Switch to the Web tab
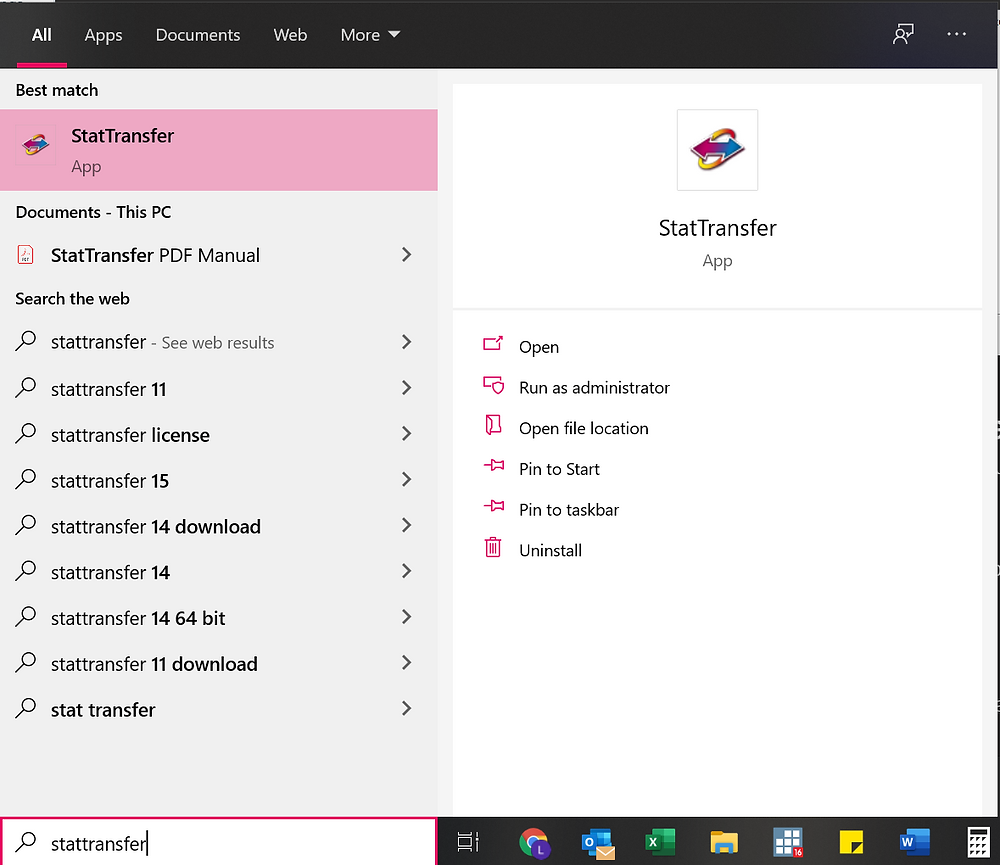The image size is (1000, 865). tap(290, 34)
